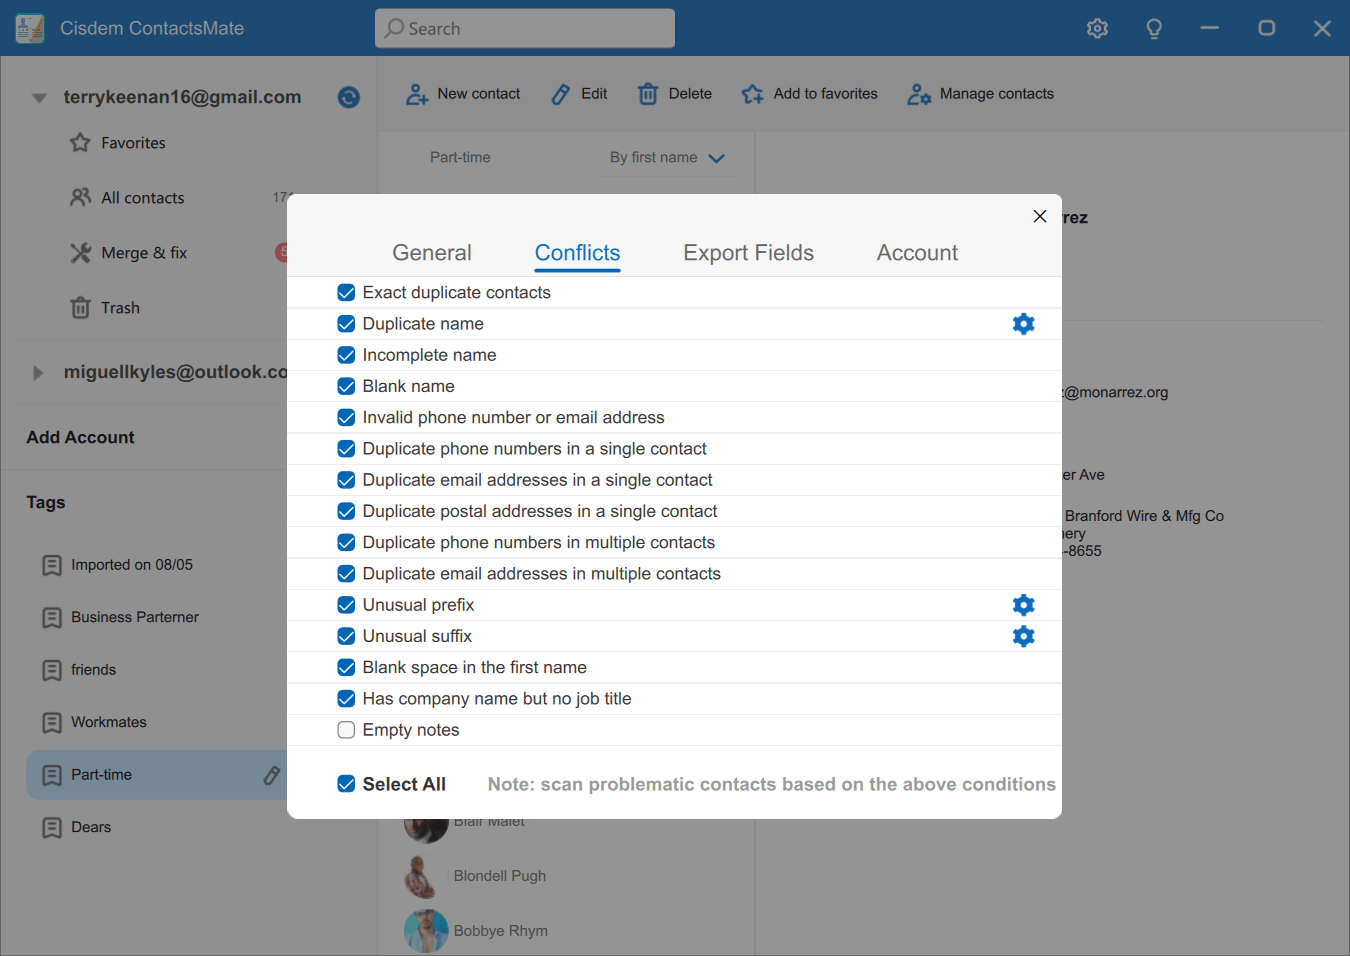Switch to the General tab
The width and height of the screenshot is (1350, 956).
pyautogui.click(x=431, y=253)
